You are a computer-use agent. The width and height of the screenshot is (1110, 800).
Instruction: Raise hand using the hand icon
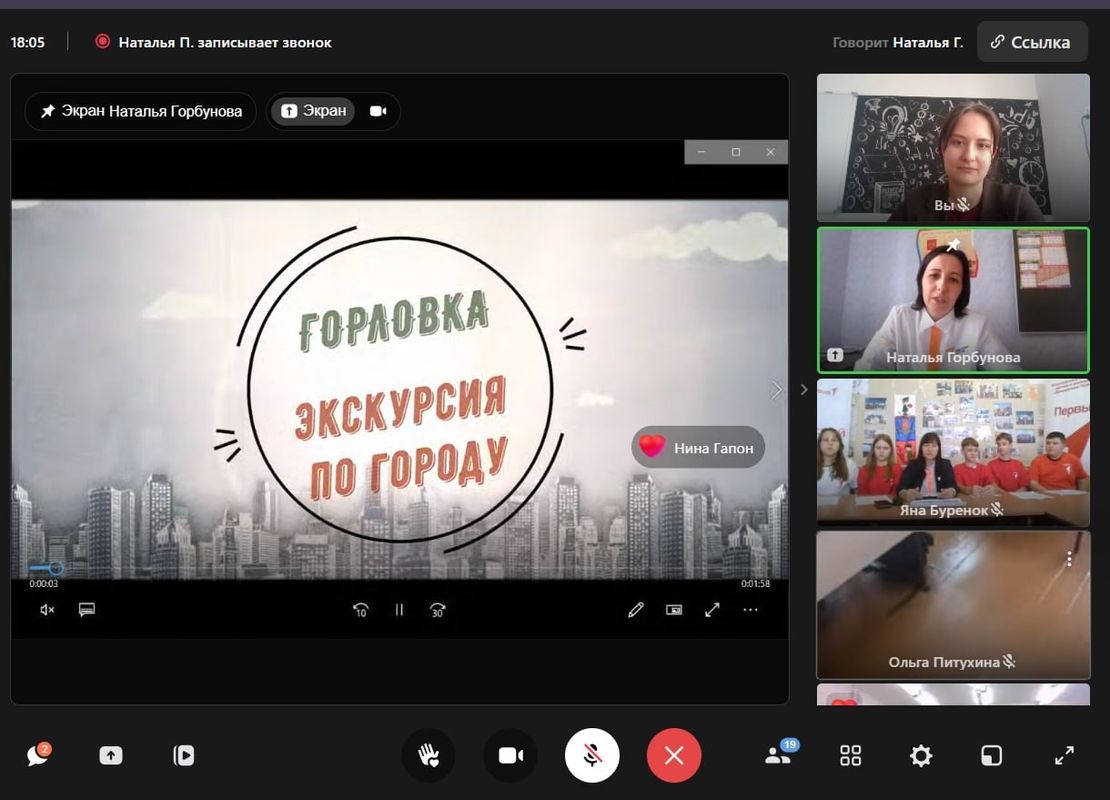coord(429,755)
